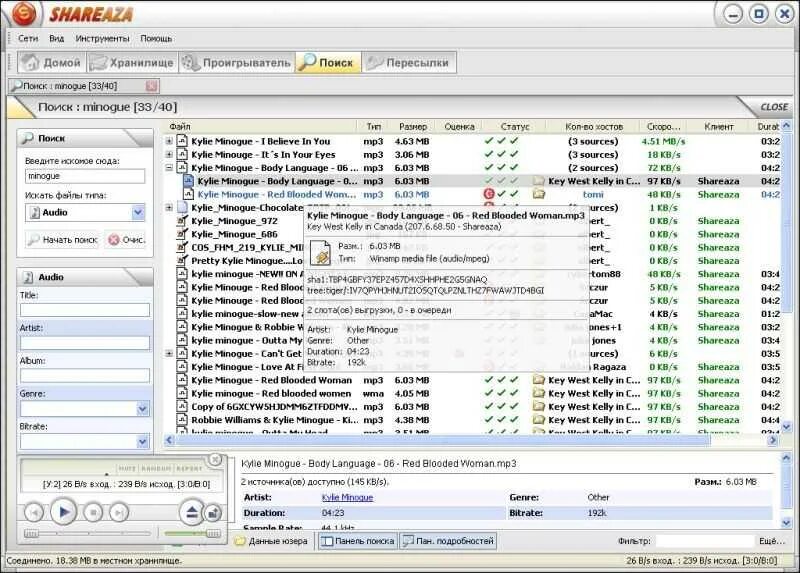Click the browse-user folder icon in tomi row
The image size is (800, 573).
tap(539, 194)
